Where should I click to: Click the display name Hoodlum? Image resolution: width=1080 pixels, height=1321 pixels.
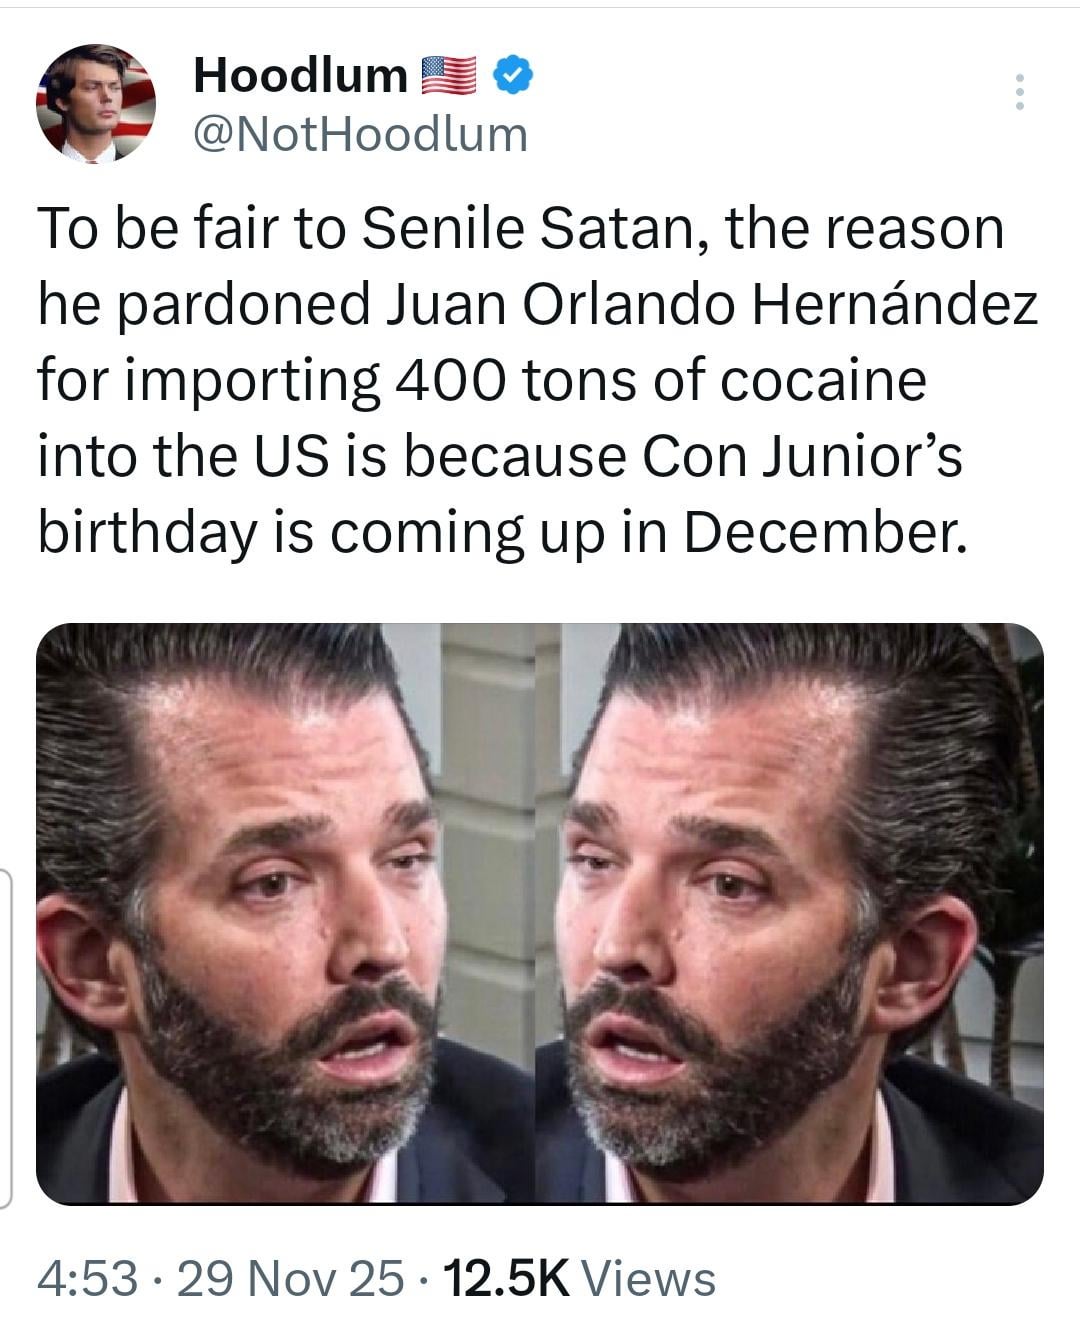pos(300,75)
